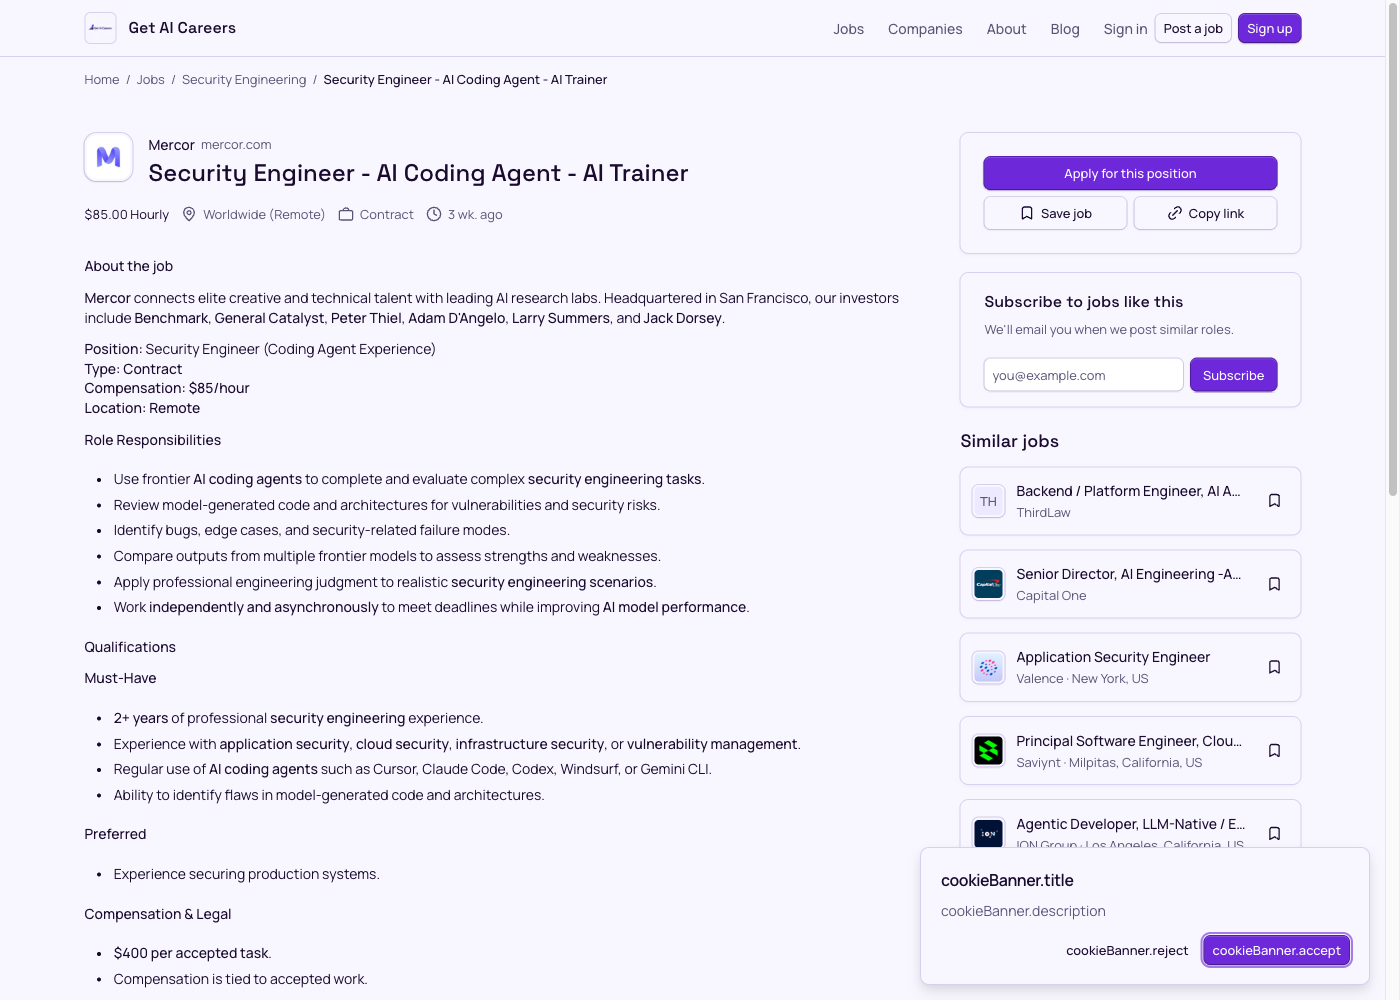Click the Get AI Careers site title

tap(182, 28)
